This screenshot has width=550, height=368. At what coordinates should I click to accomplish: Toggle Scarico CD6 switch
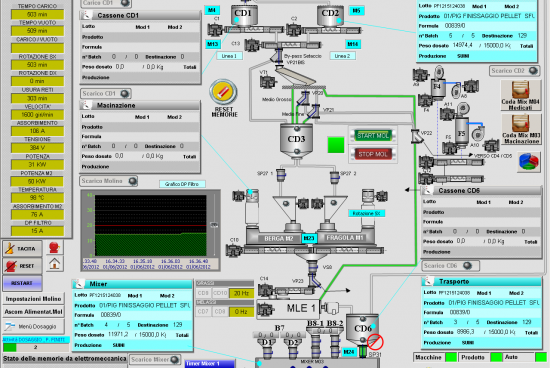(450, 266)
